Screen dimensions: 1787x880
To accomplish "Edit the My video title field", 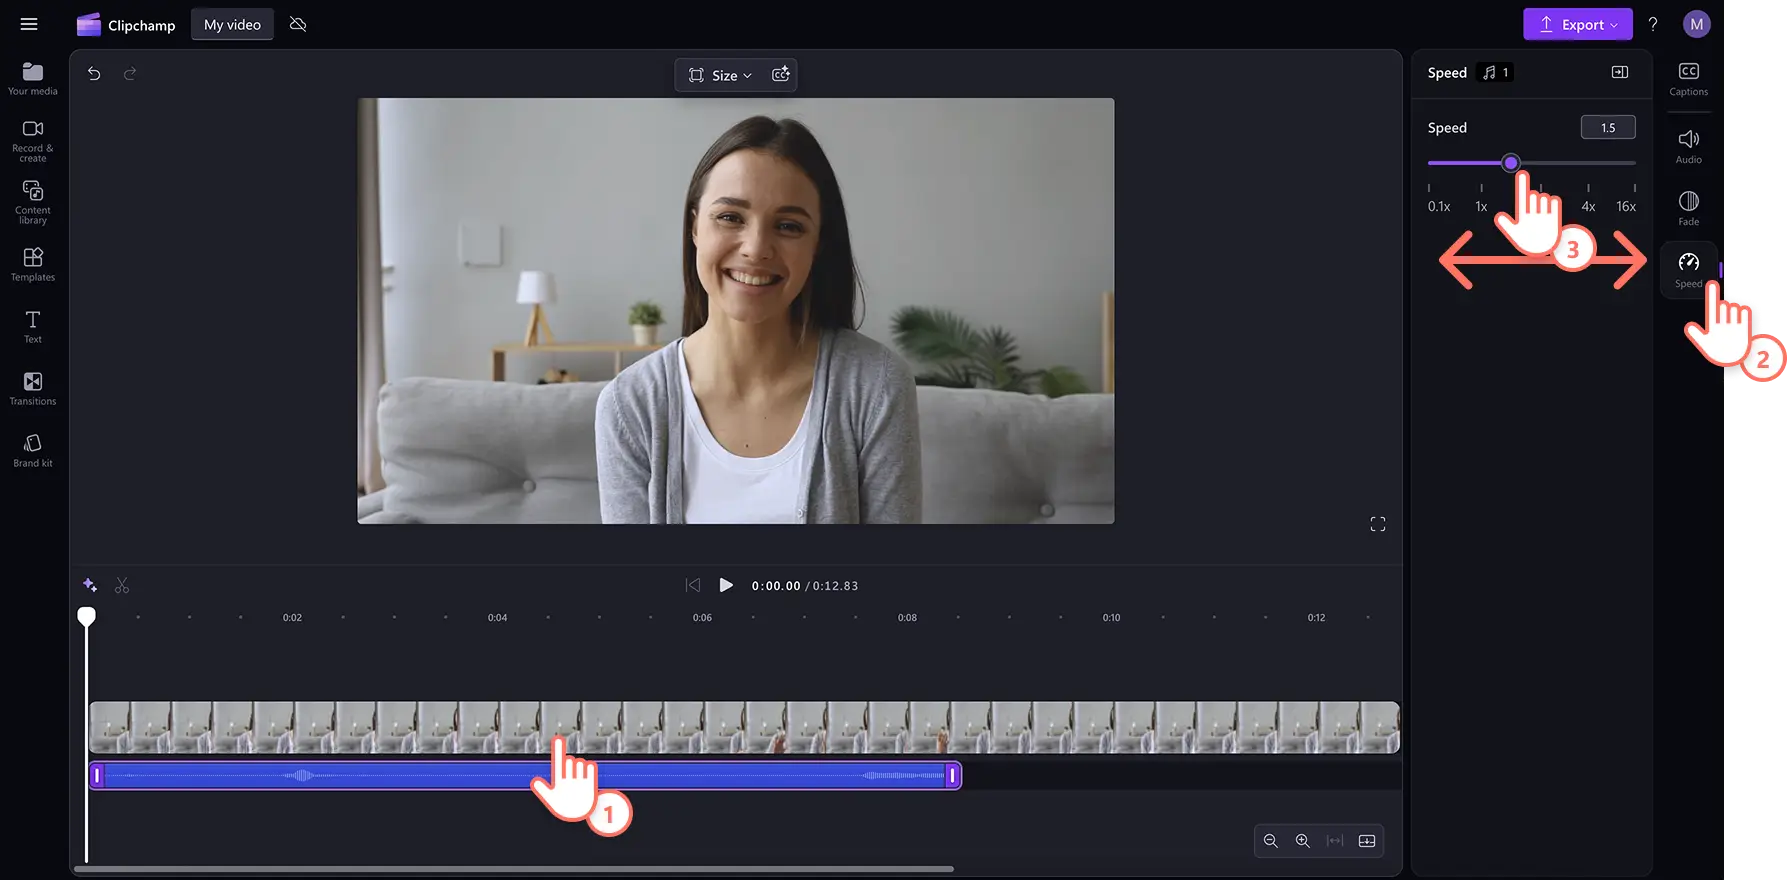I will pos(232,25).
